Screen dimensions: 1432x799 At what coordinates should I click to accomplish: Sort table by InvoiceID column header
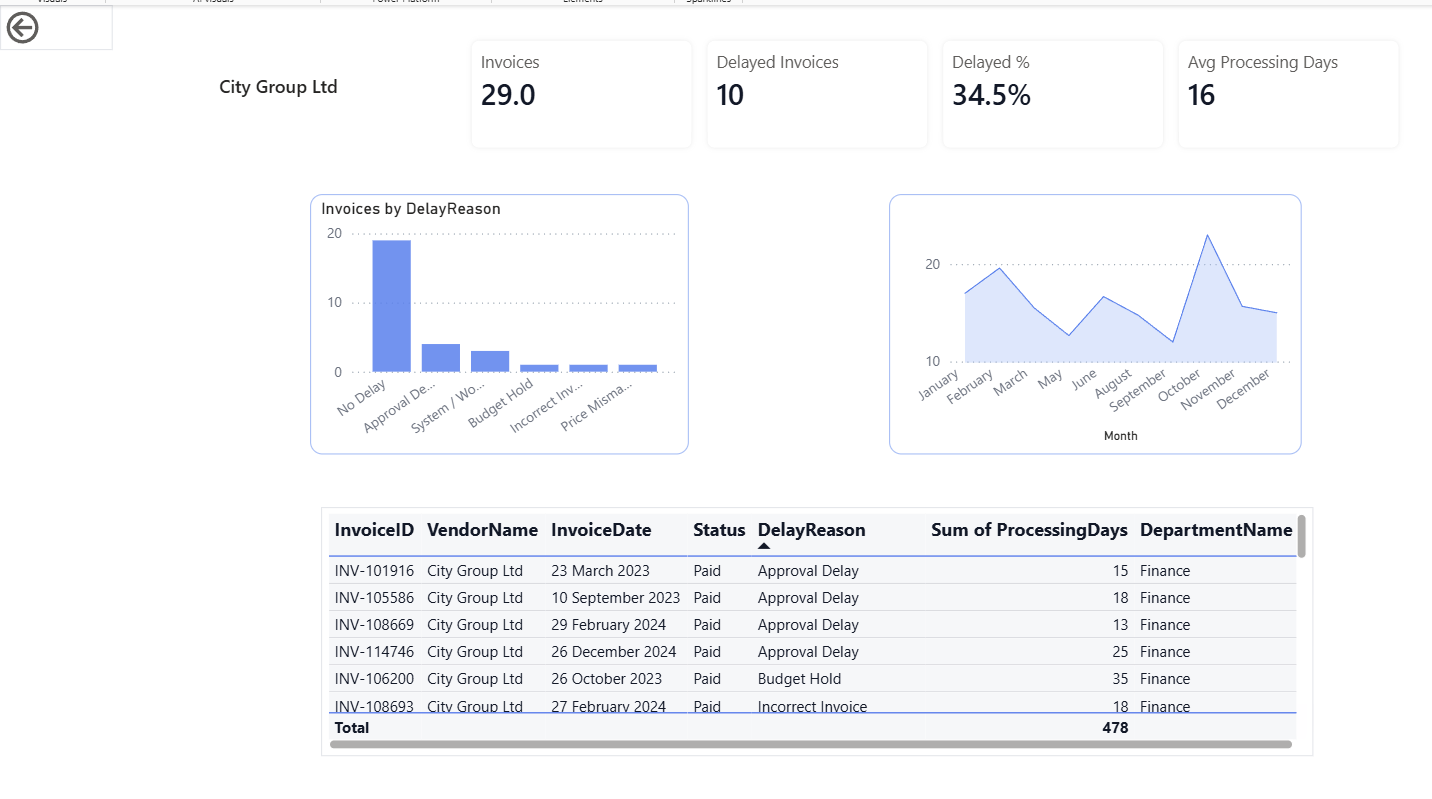tap(374, 530)
